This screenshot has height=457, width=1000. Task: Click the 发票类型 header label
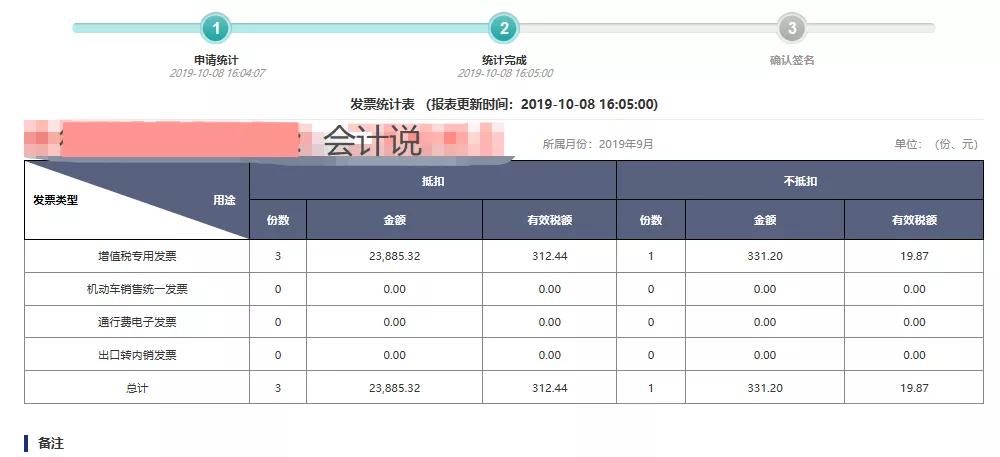(55, 200)
